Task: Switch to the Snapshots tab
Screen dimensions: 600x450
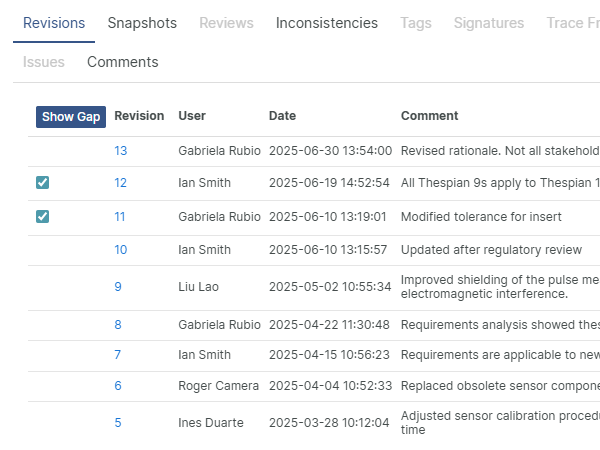Action: [x=142, y=23]
